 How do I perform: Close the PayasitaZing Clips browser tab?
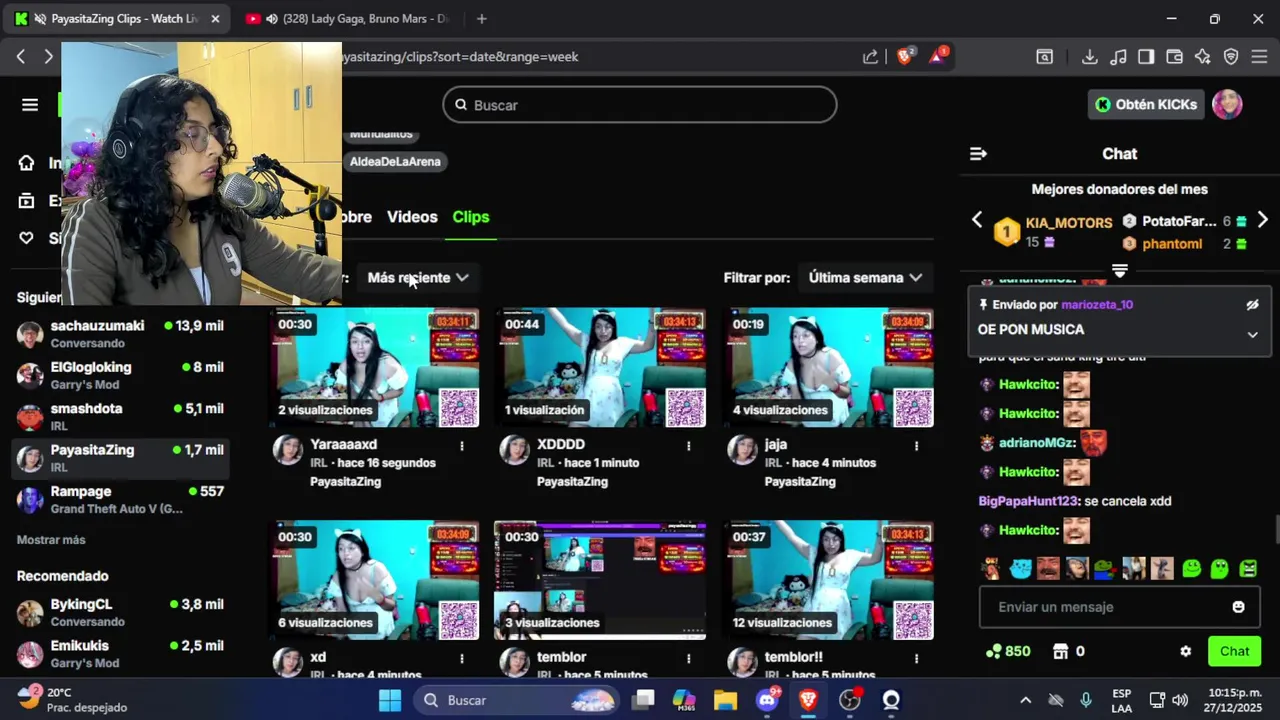coord(215,19)
